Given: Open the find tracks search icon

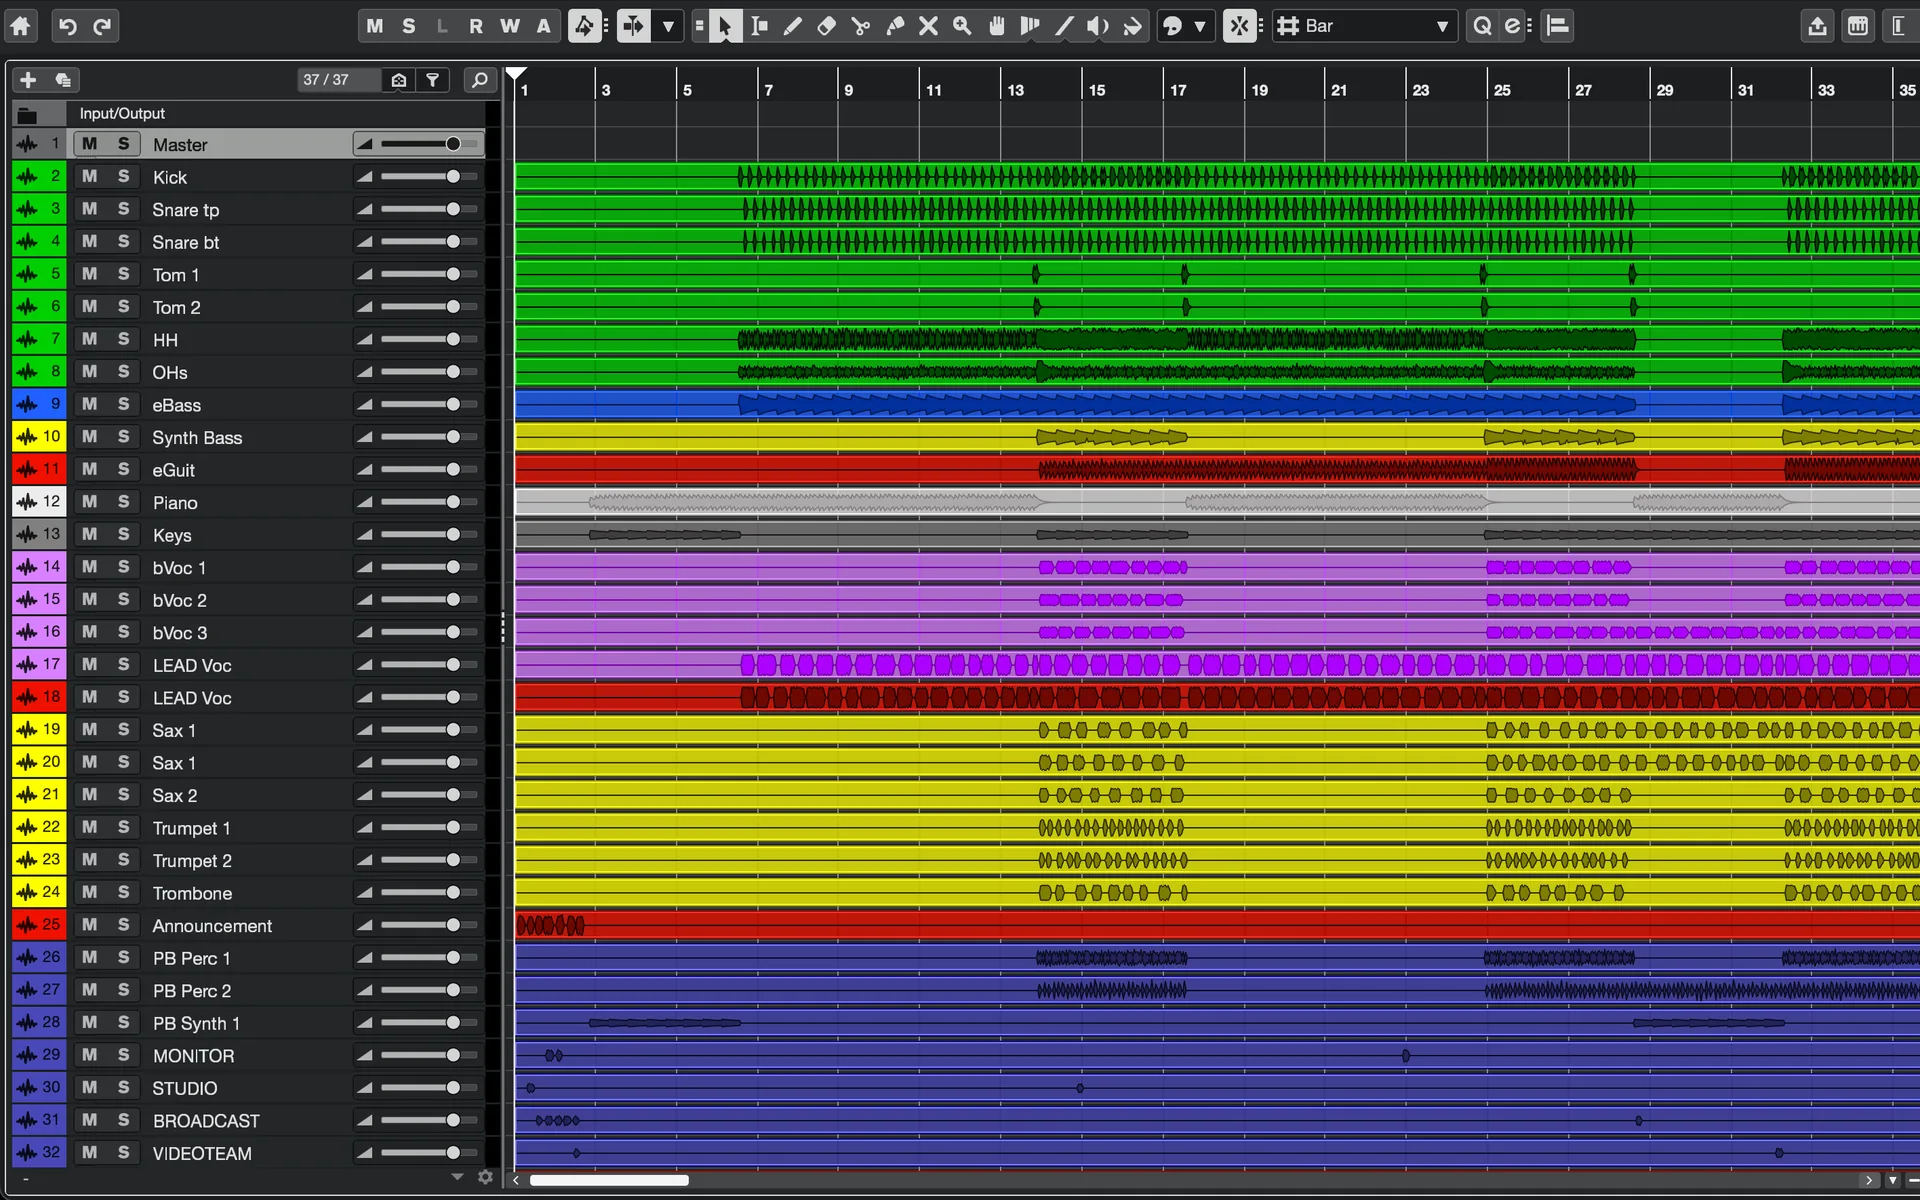Looking at the screenshot, I should (480, 80).
